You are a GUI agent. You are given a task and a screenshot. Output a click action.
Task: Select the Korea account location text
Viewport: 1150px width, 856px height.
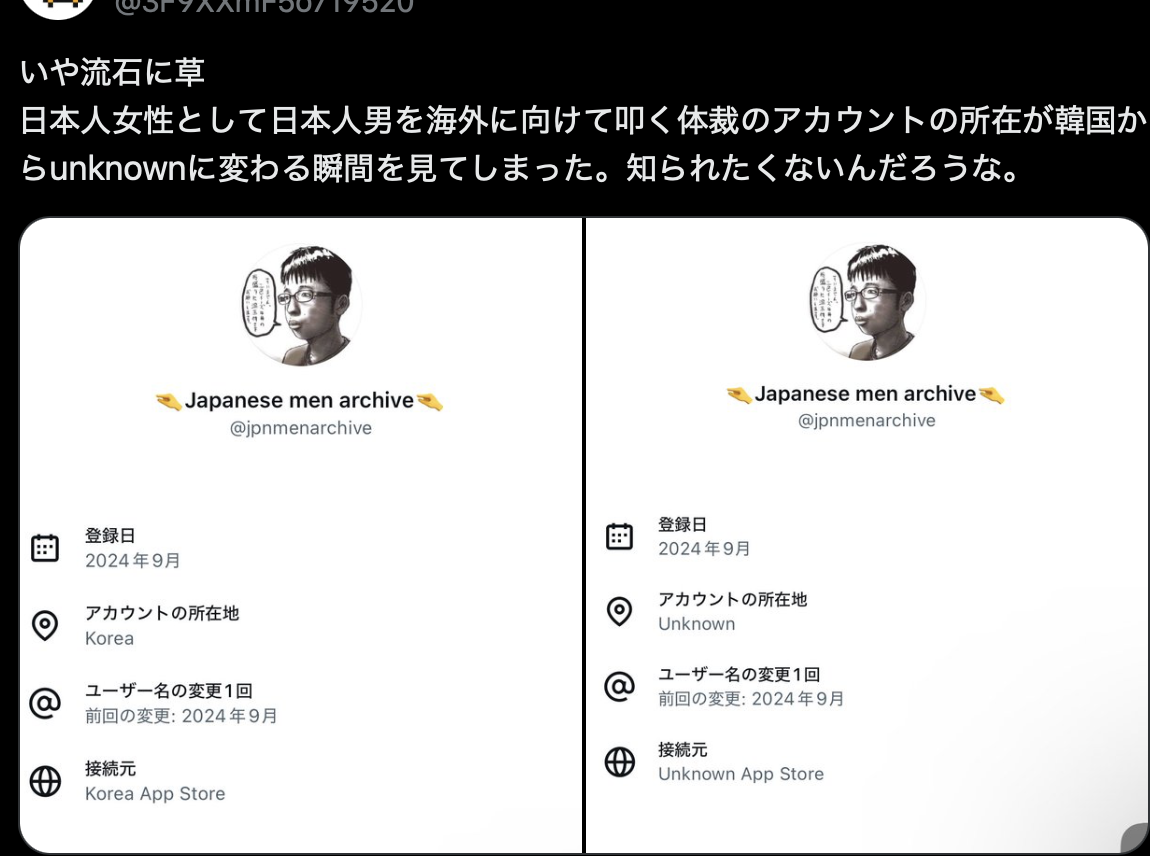tap(109, 638)
